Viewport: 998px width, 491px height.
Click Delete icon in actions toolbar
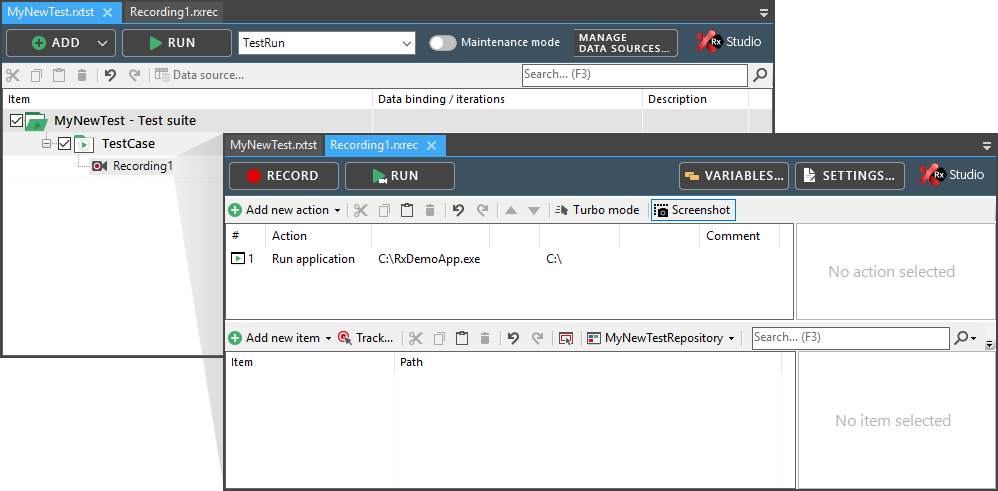tap(430, 210)
